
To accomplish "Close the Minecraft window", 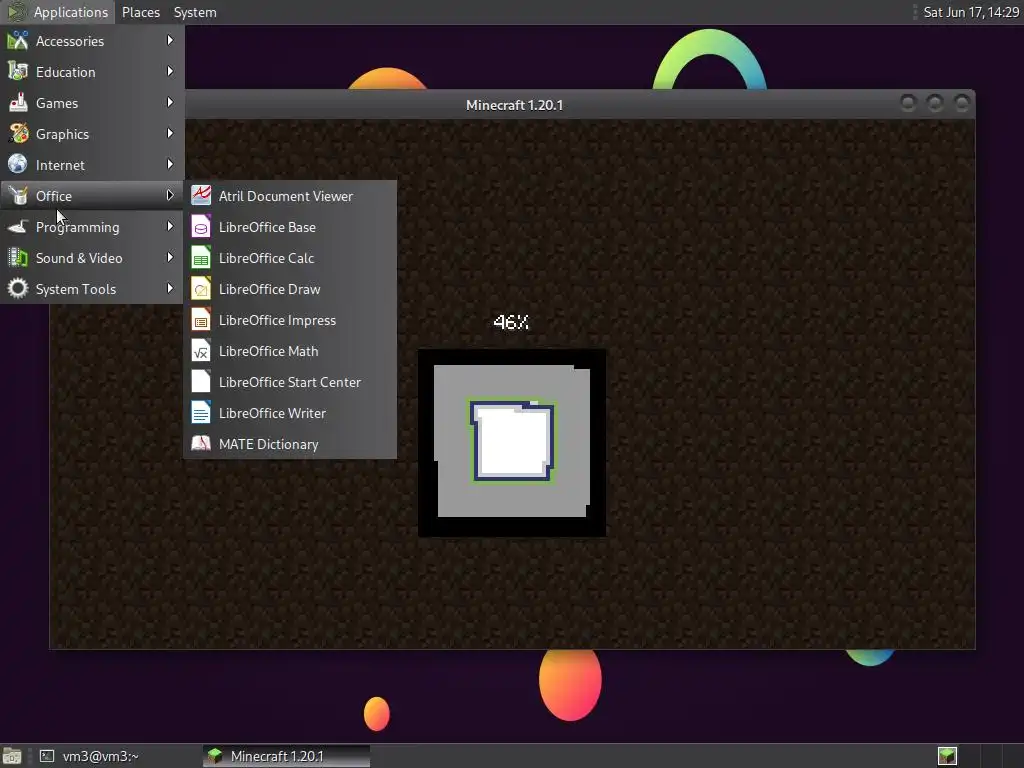I will 962,103.
